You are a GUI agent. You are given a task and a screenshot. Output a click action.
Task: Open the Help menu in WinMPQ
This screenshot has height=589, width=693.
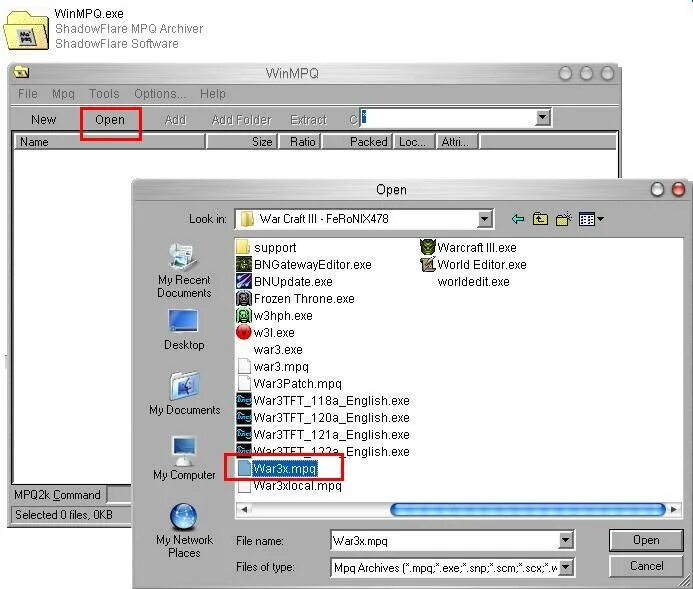(x=213, y=94)
